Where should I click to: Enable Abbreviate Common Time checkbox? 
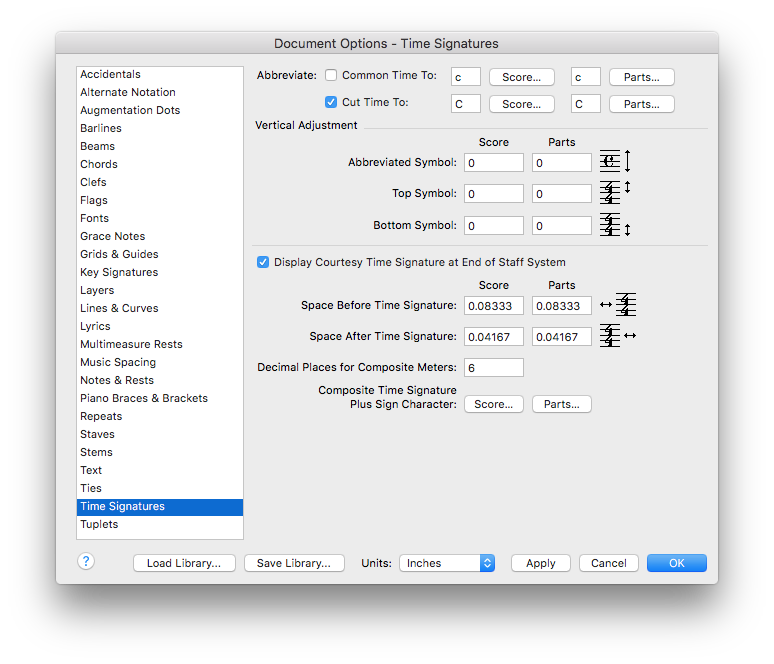331,75
